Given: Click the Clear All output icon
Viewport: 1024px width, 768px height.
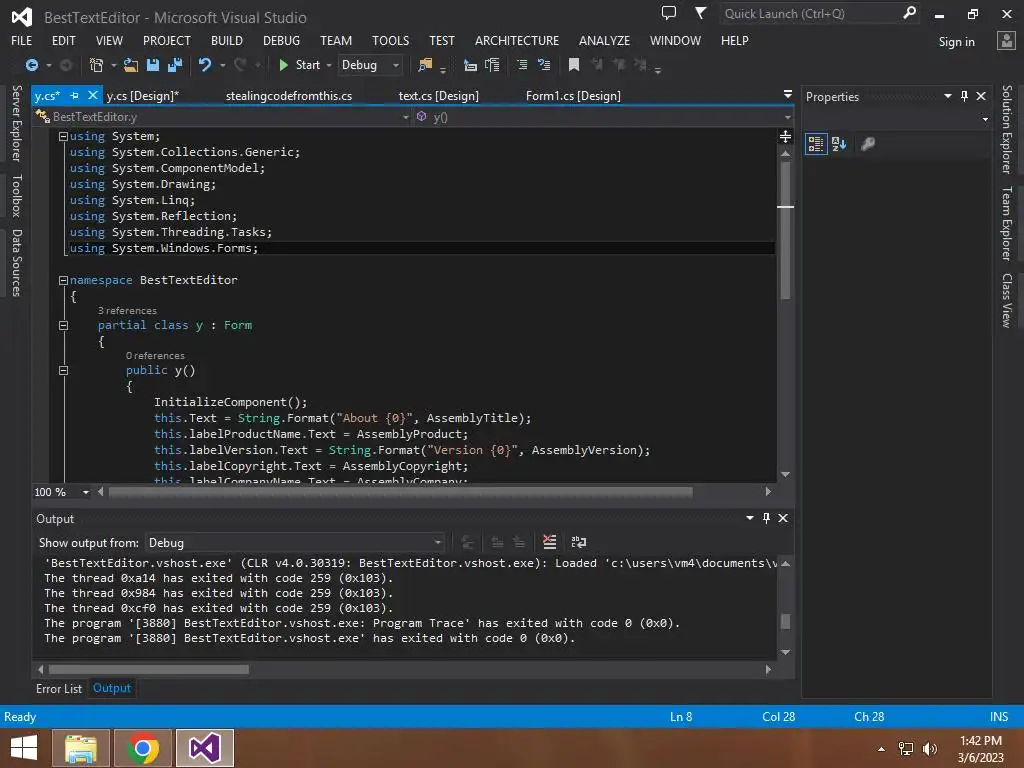Looking at the screenshot, I should pyautogui.click(x=550, y=542).
